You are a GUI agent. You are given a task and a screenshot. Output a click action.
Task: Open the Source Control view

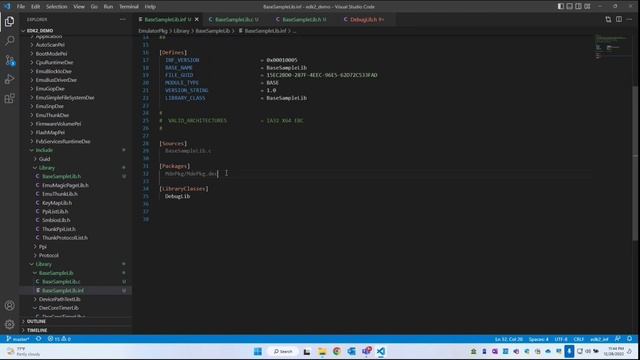tap(9, 60)
